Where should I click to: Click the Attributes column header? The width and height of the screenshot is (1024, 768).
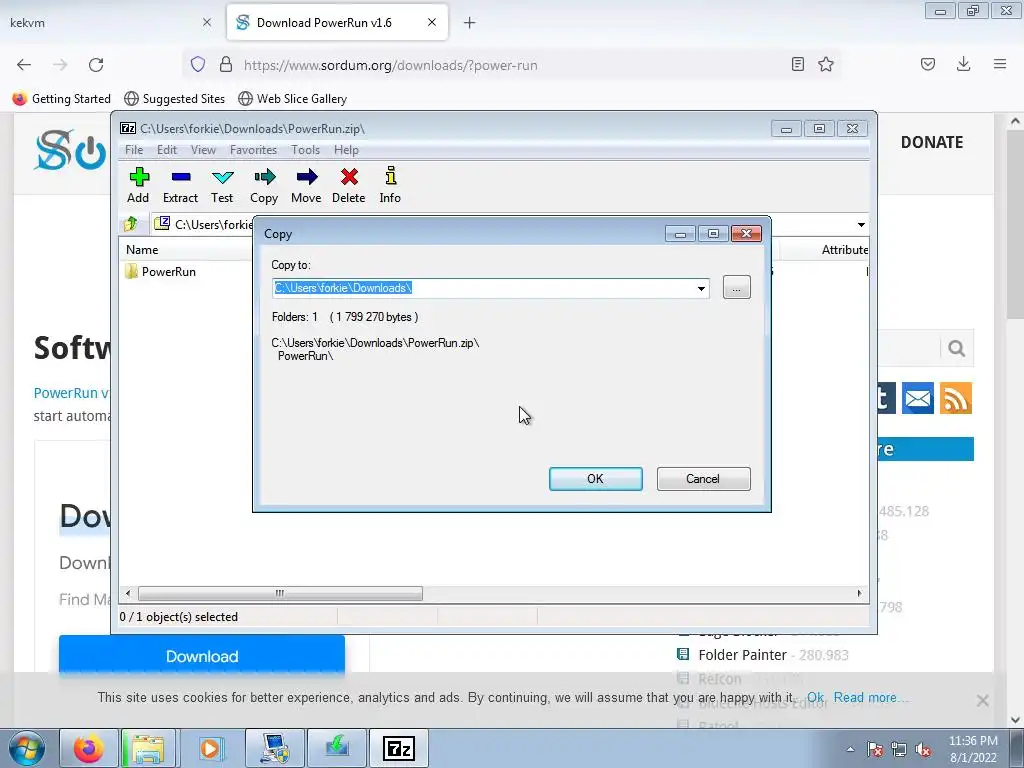(844, 249)
